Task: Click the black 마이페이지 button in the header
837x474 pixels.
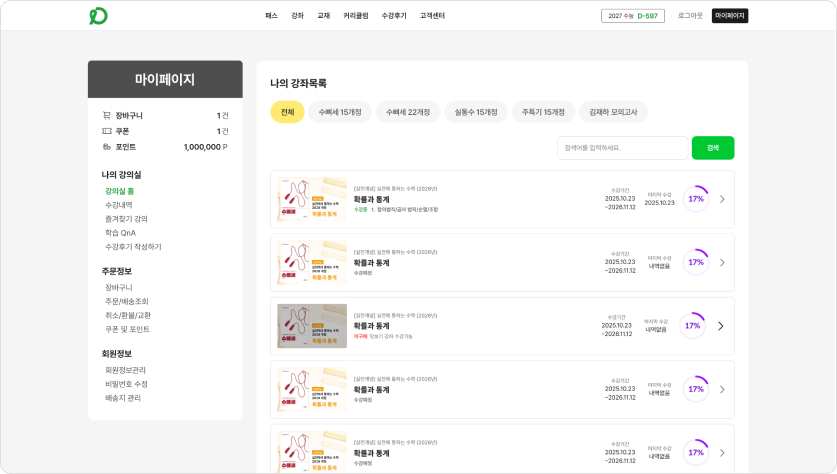Action: tap(729, 16)
